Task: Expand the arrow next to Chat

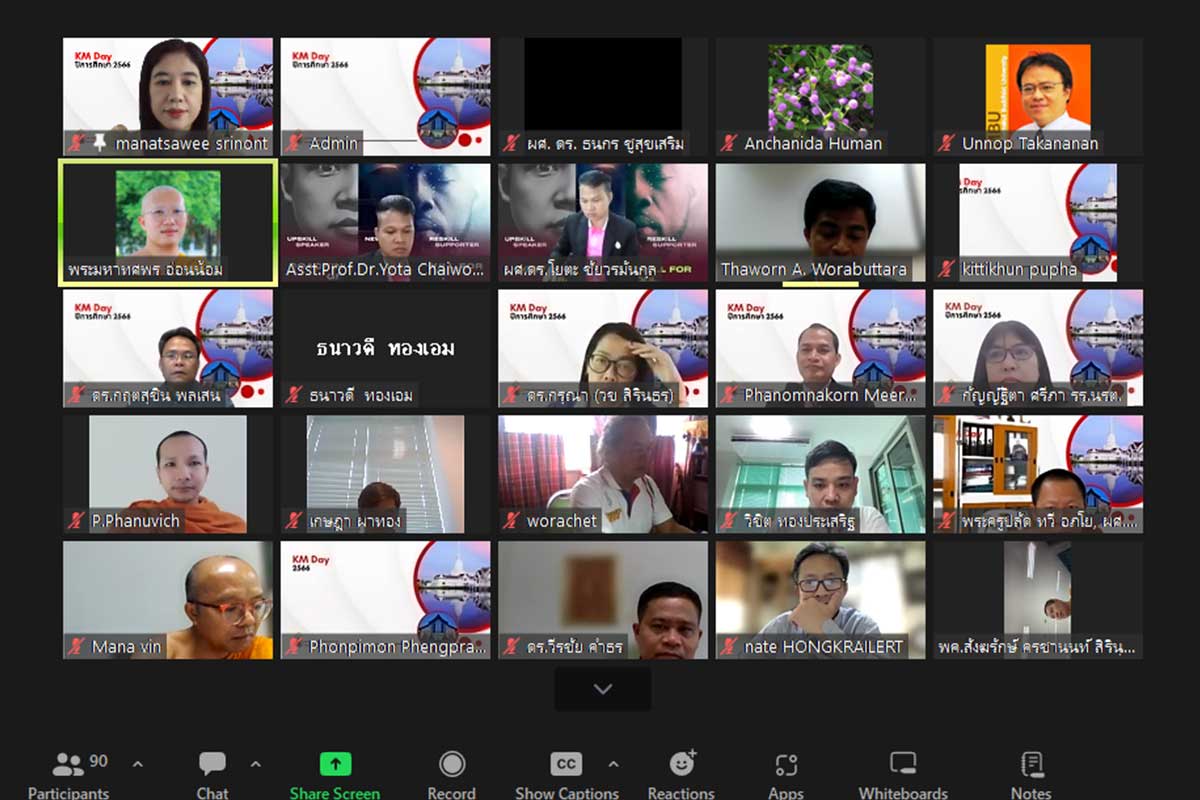Action: 255,765
